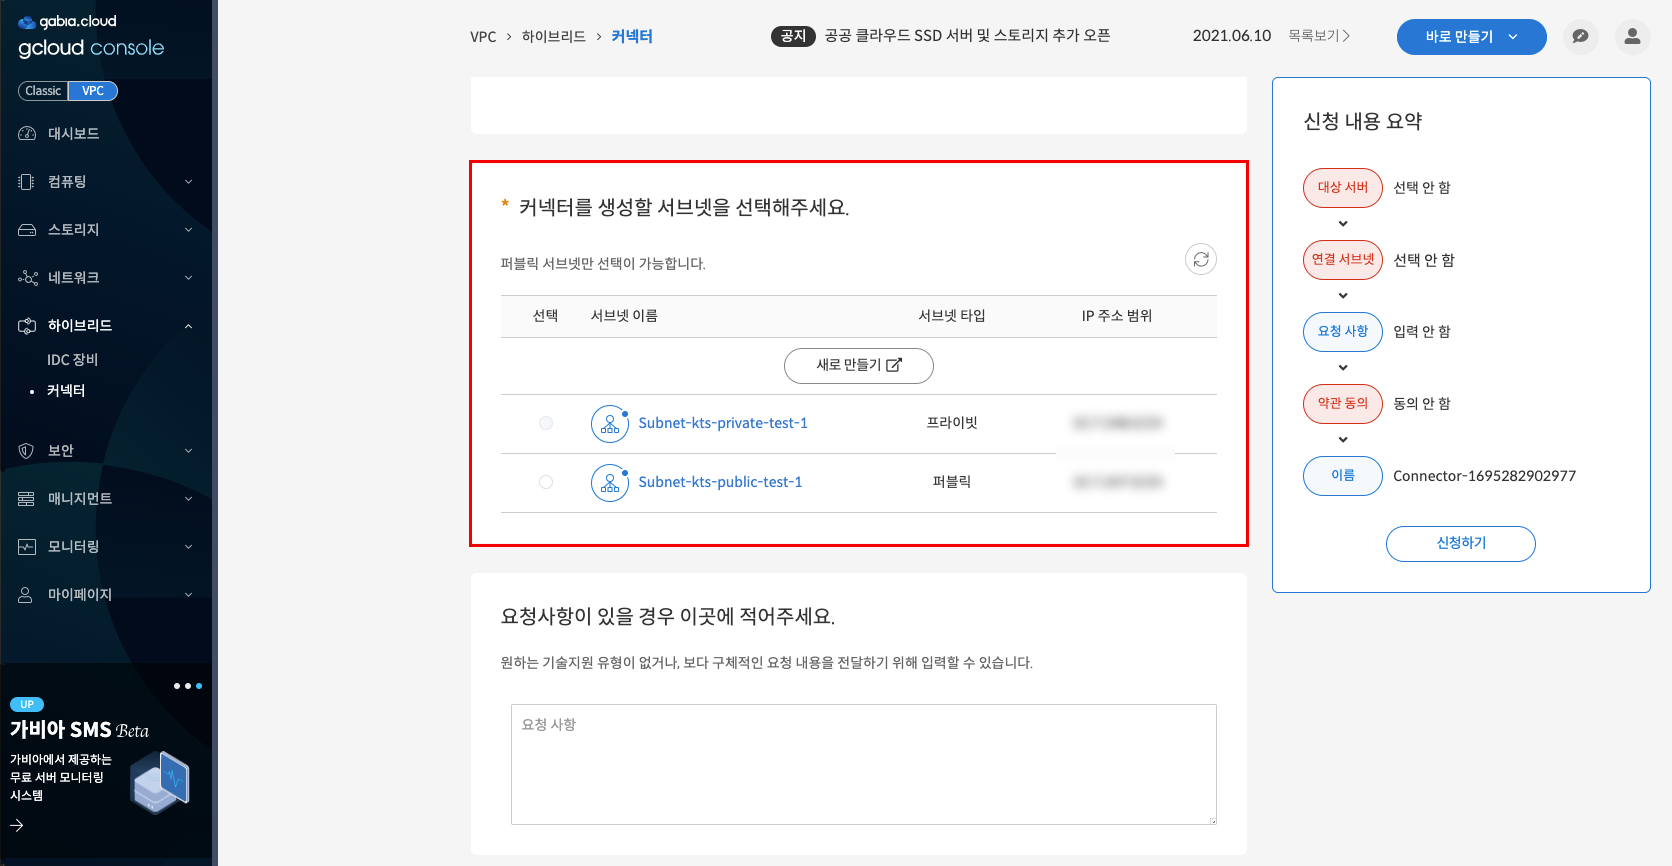Click the 신청하기 submit button
Image resolution: width=1672 pixels, height=866 pixels.
[x=1460, y=543]
